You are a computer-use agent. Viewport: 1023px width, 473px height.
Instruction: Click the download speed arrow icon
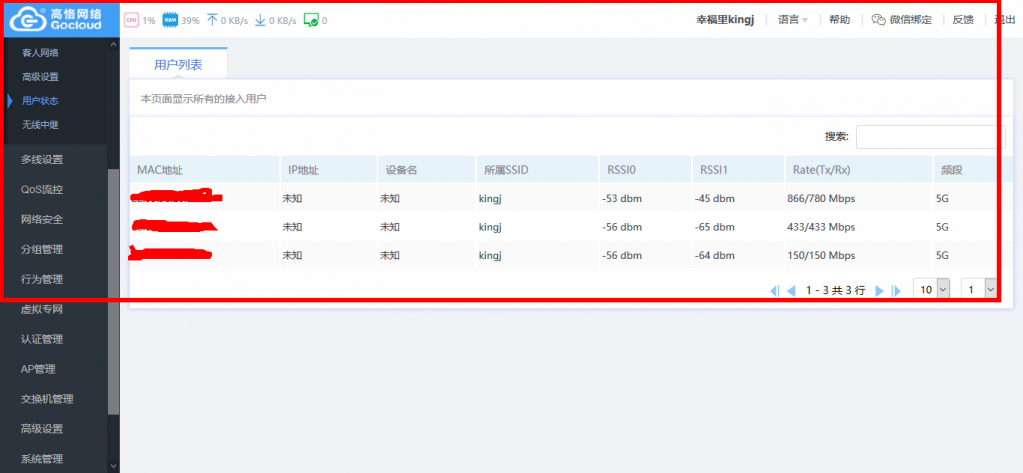(x=260, y=20)
